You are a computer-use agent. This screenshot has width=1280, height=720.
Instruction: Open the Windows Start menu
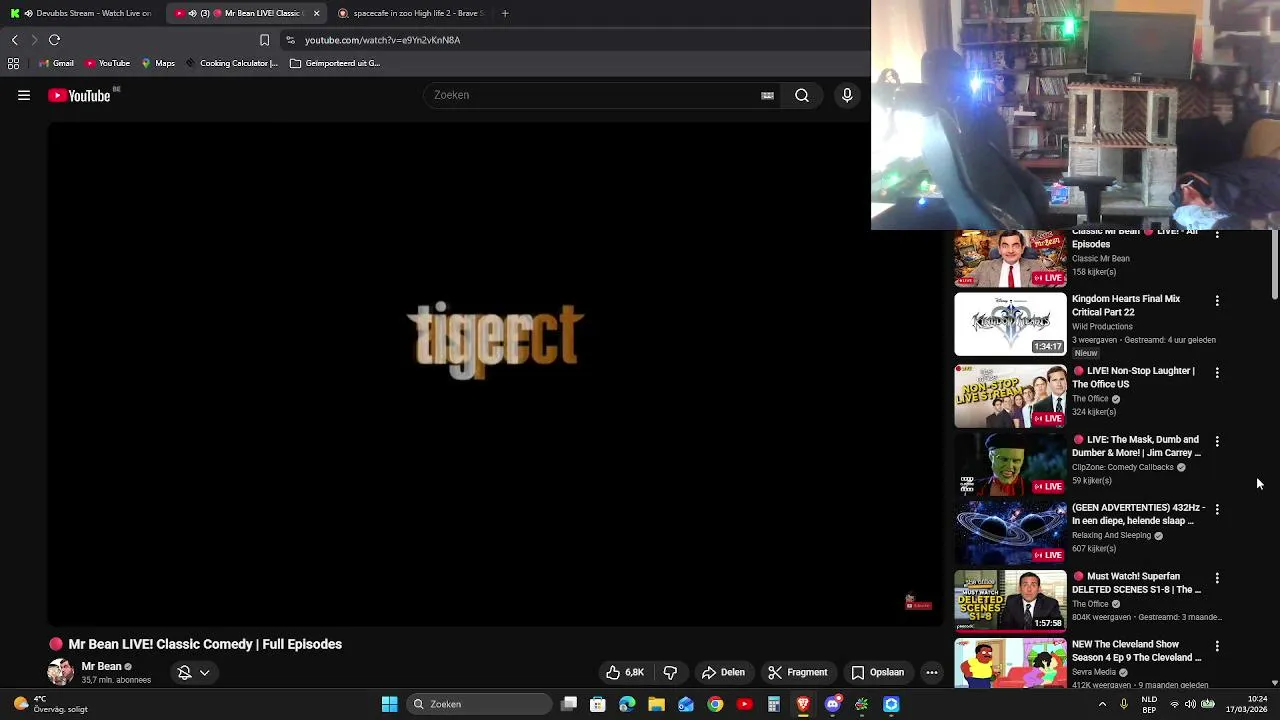click(x=389, y=704)
